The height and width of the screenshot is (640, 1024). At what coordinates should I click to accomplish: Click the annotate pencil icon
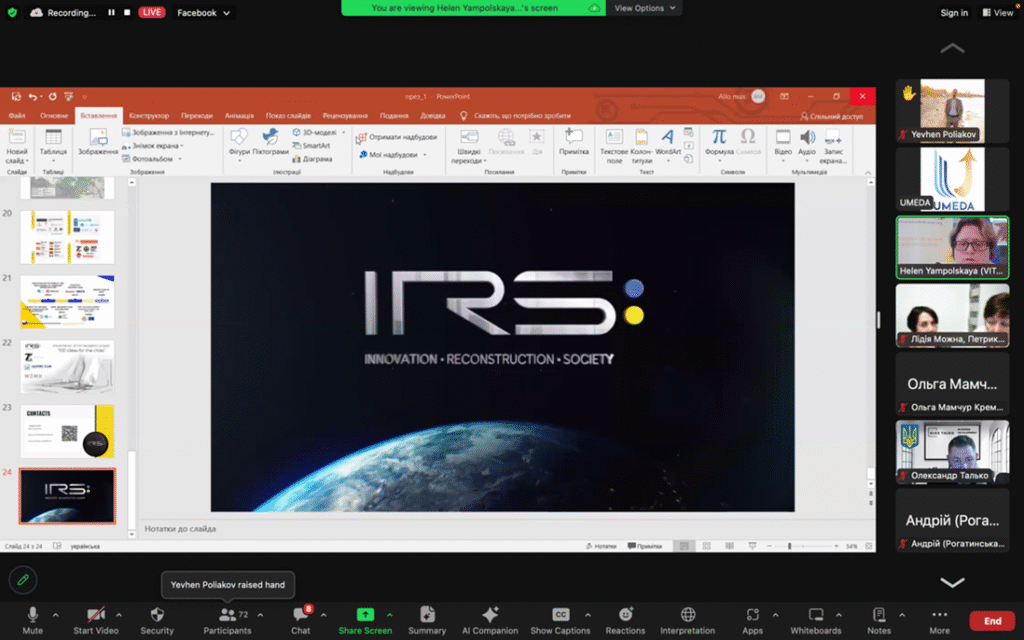23,580
